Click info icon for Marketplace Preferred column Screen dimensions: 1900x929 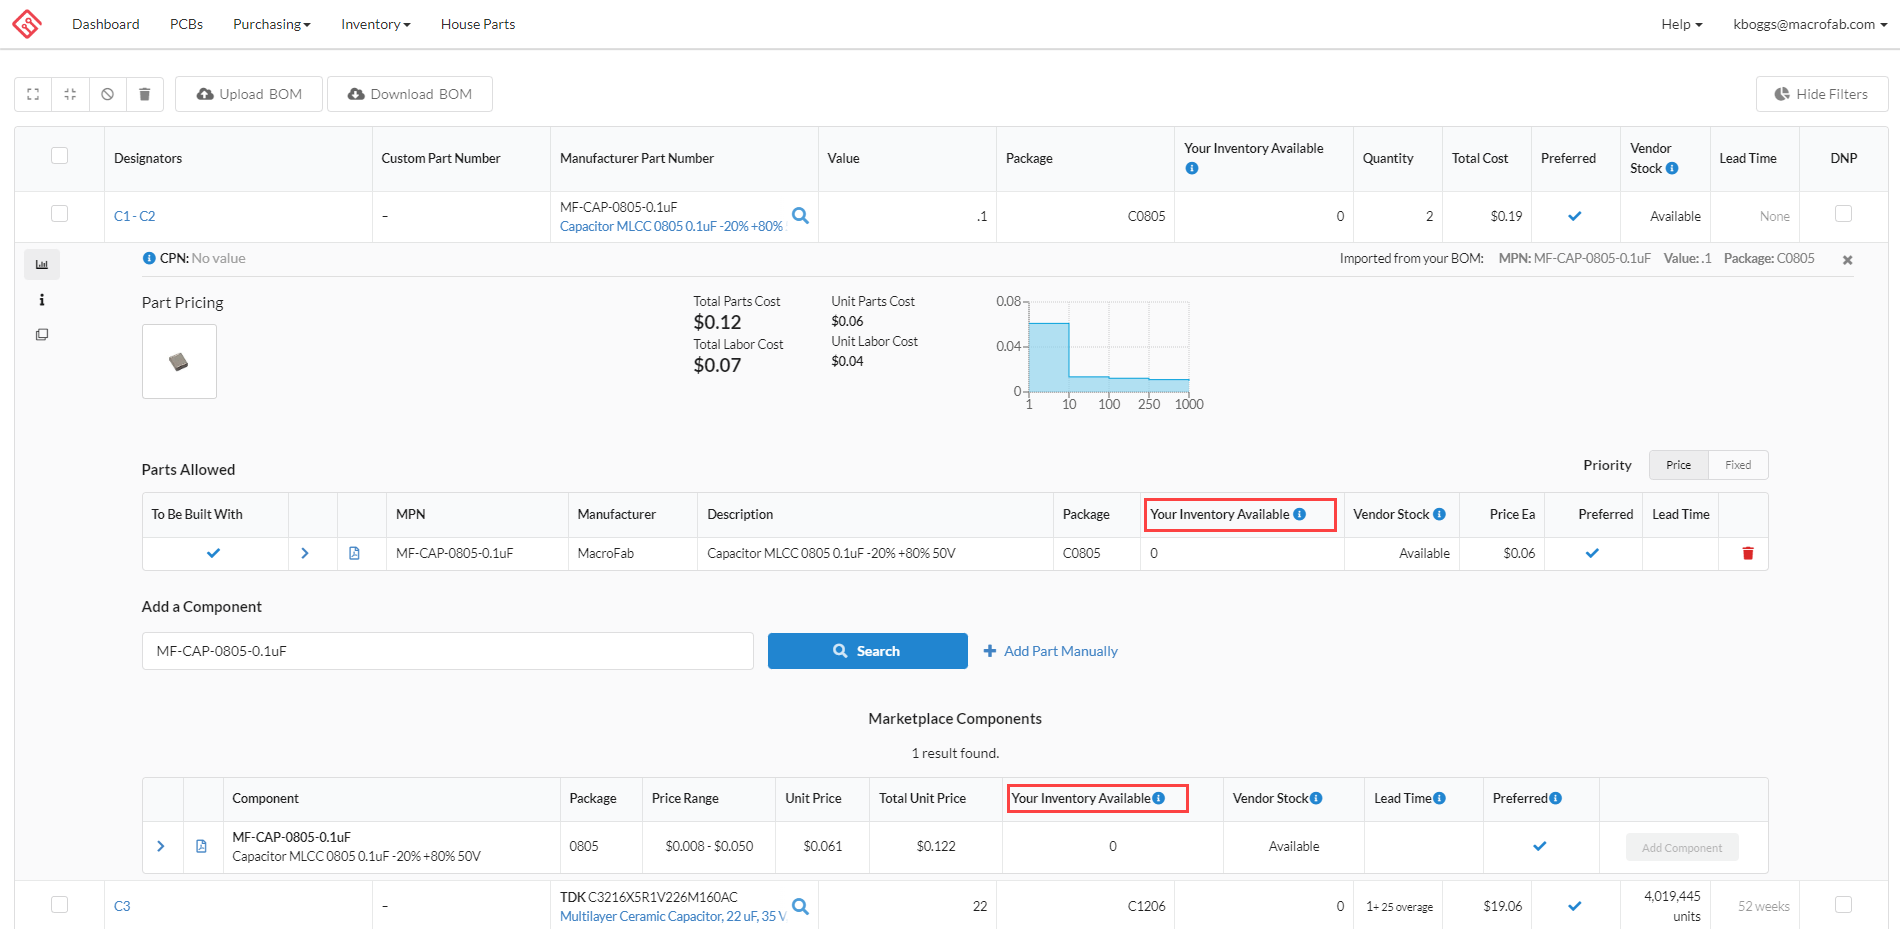[1555, 798]
